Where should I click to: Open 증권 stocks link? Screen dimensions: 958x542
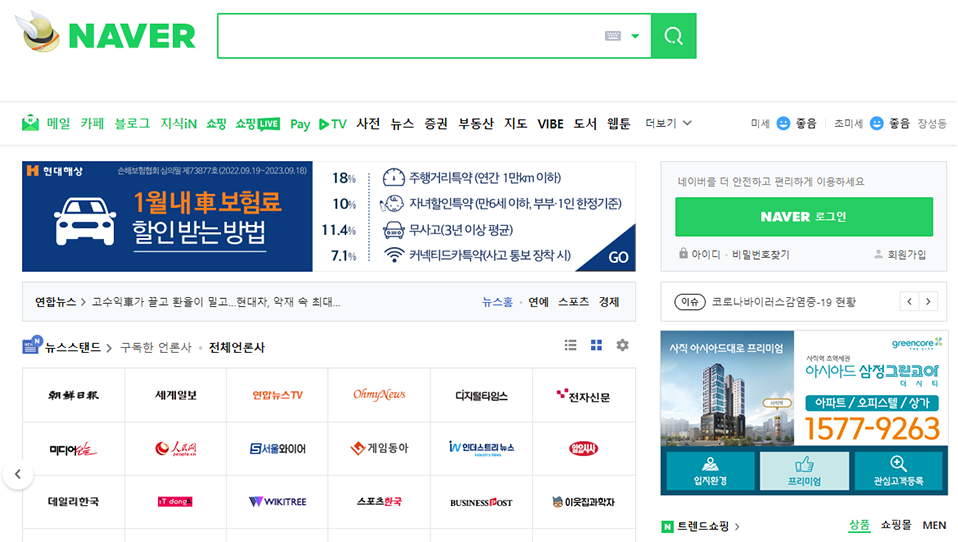[436, 123]
